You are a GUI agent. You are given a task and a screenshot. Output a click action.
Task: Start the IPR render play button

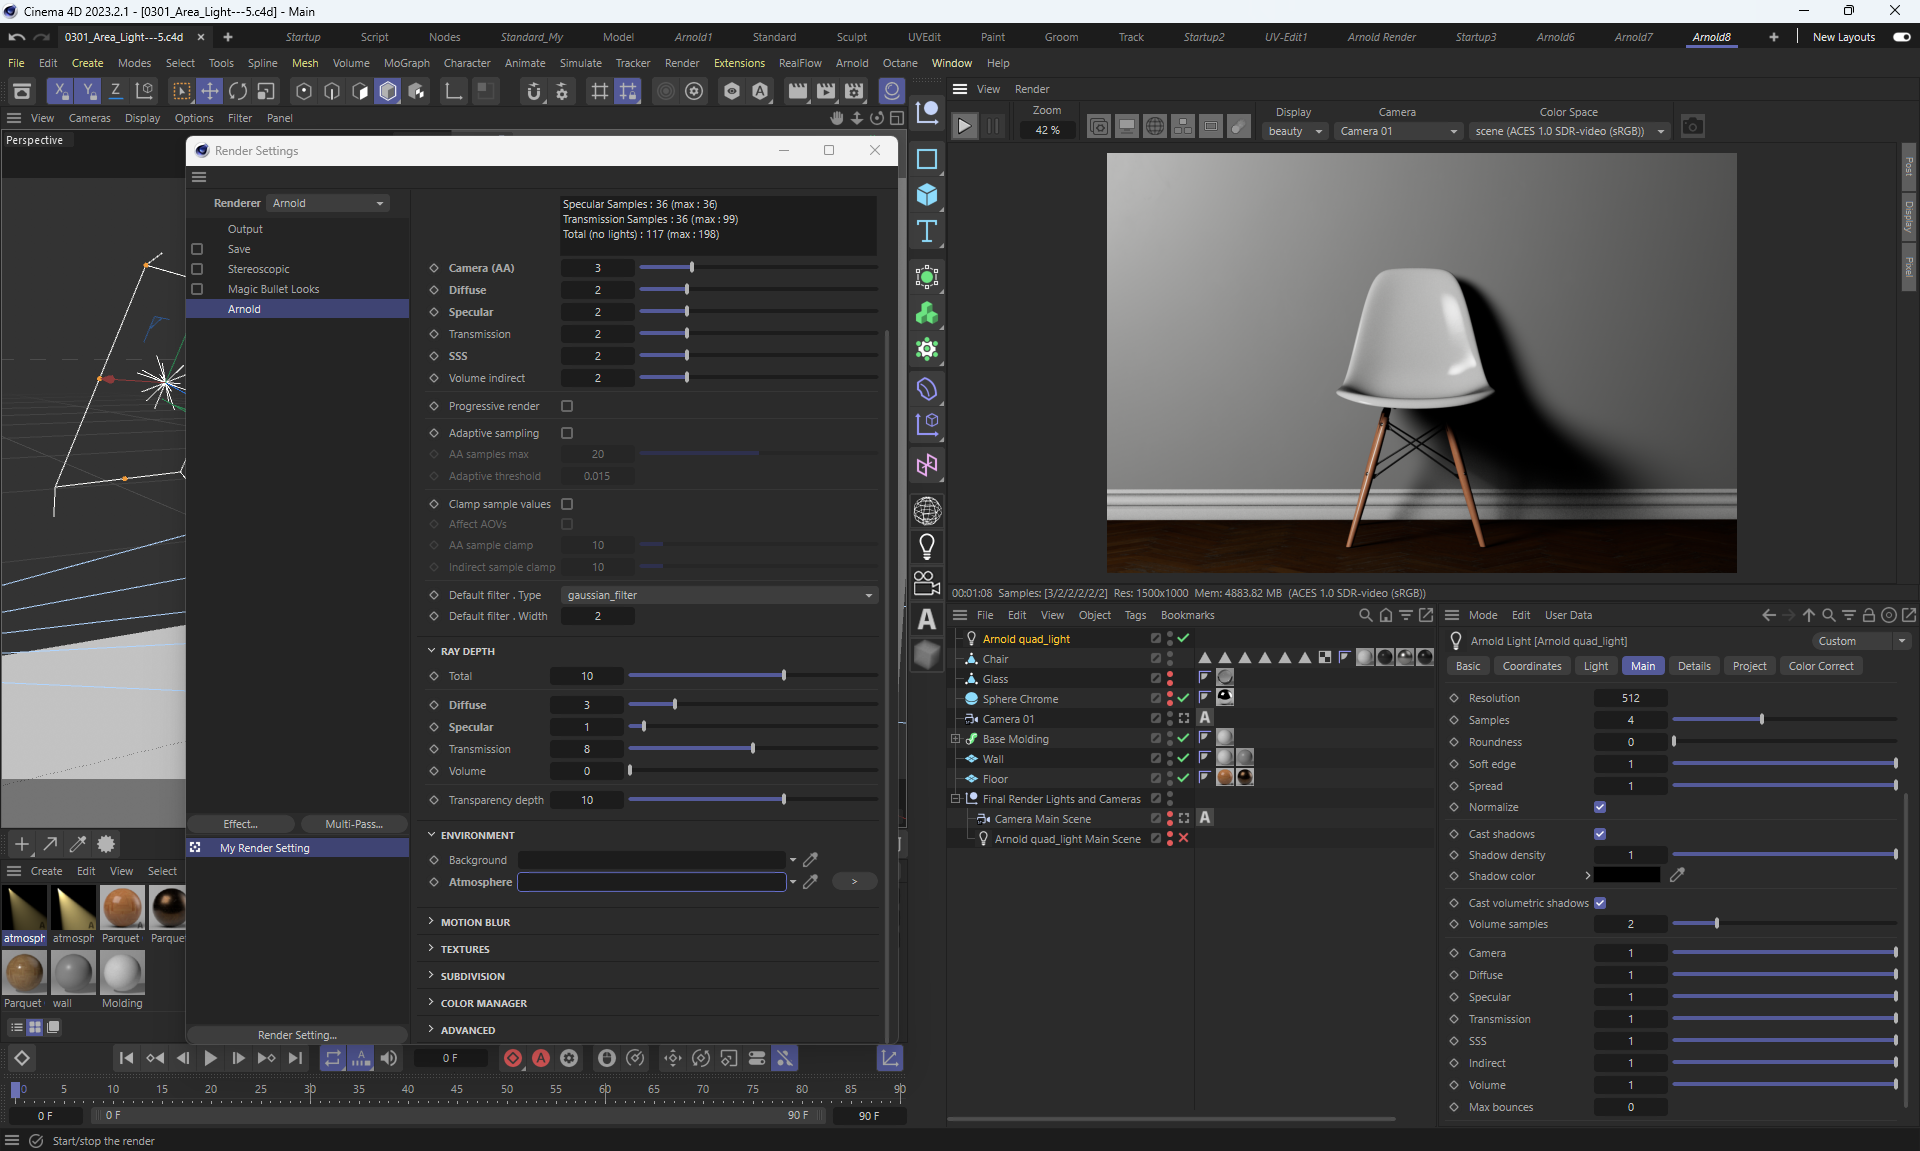click(964, 126)
